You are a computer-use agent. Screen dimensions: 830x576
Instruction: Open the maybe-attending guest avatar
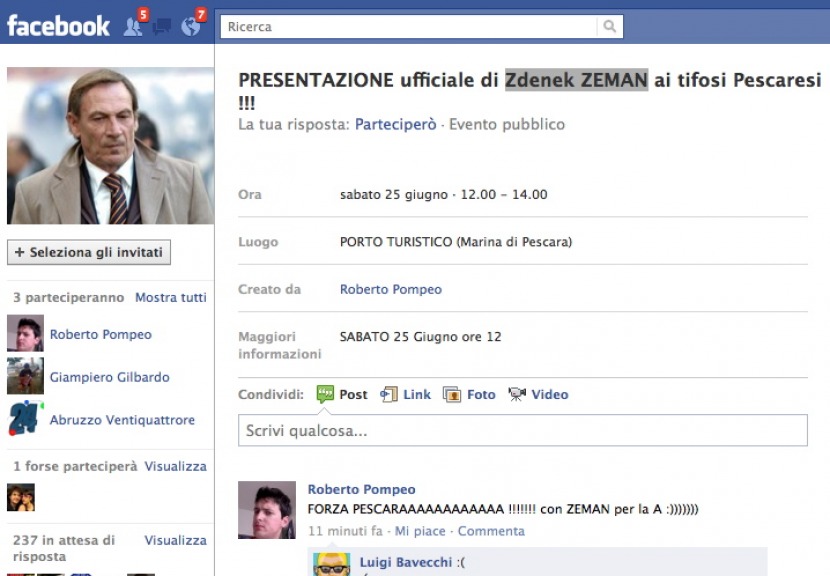(21, 497)
